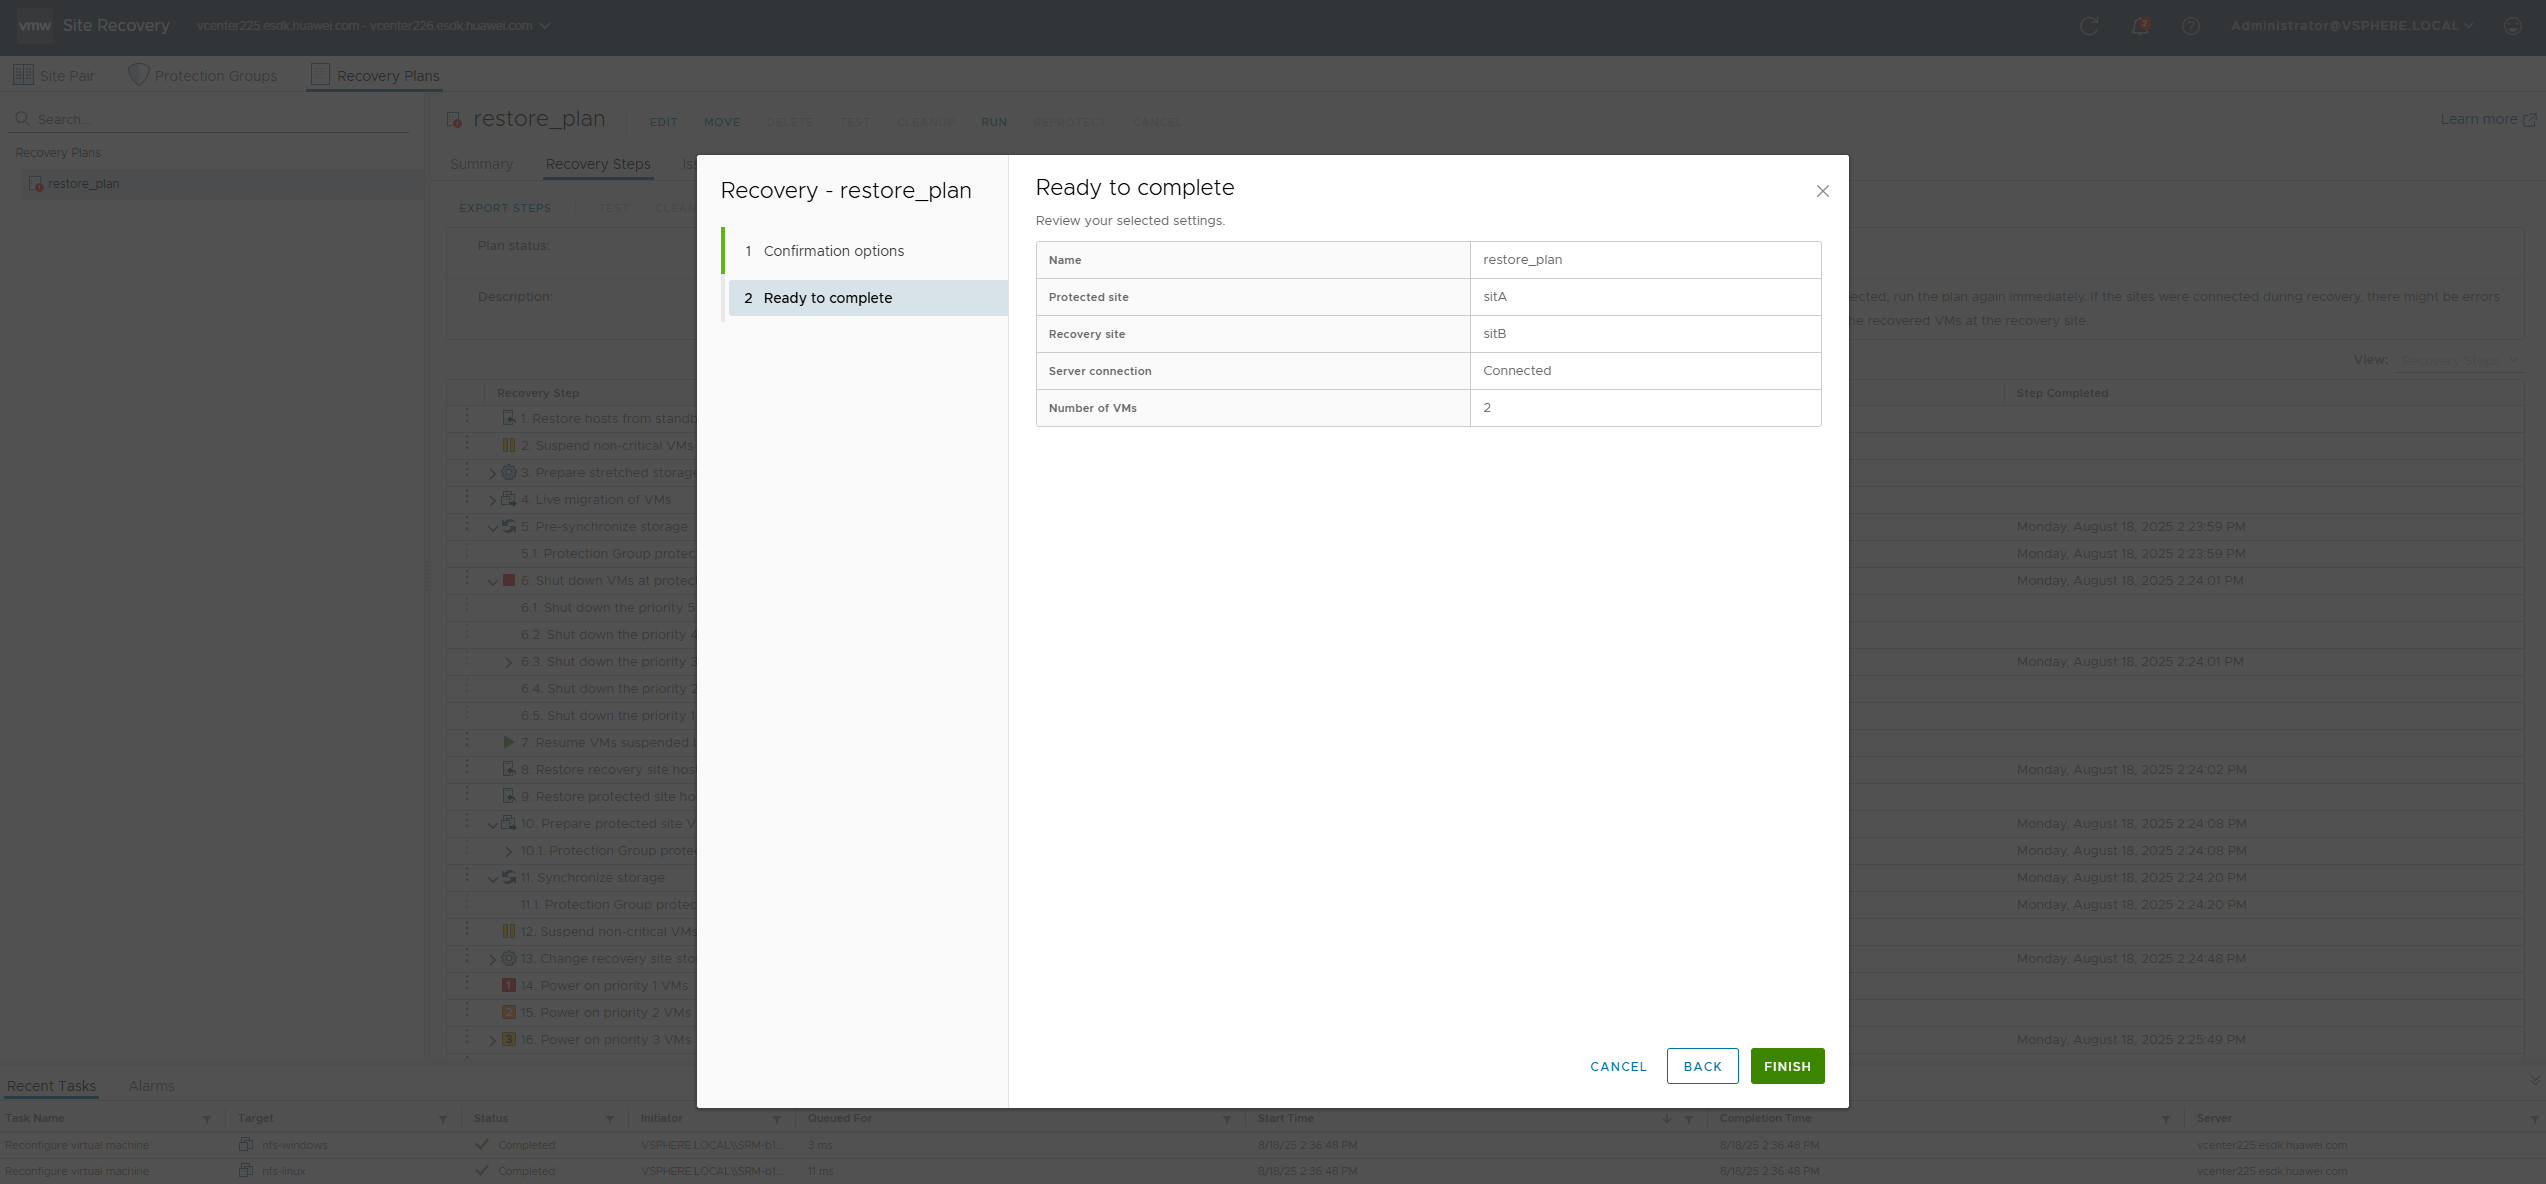2546x1184 pixels.
Task: Click the refresh icon in the header
Action: point(2089,26)
